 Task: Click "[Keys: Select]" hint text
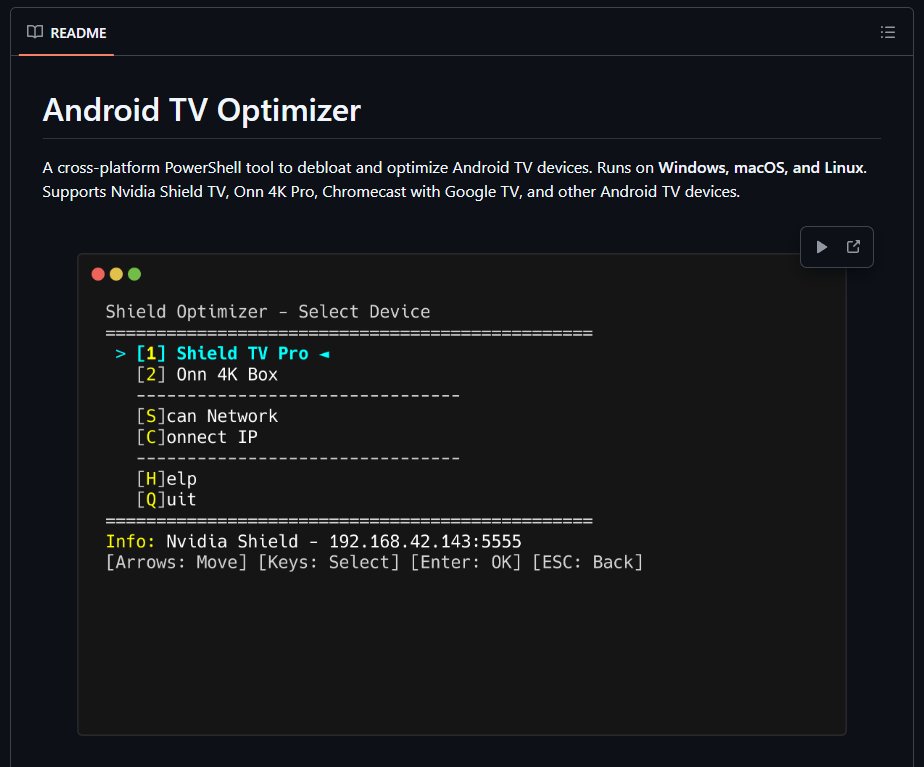[x=329, y=562]
